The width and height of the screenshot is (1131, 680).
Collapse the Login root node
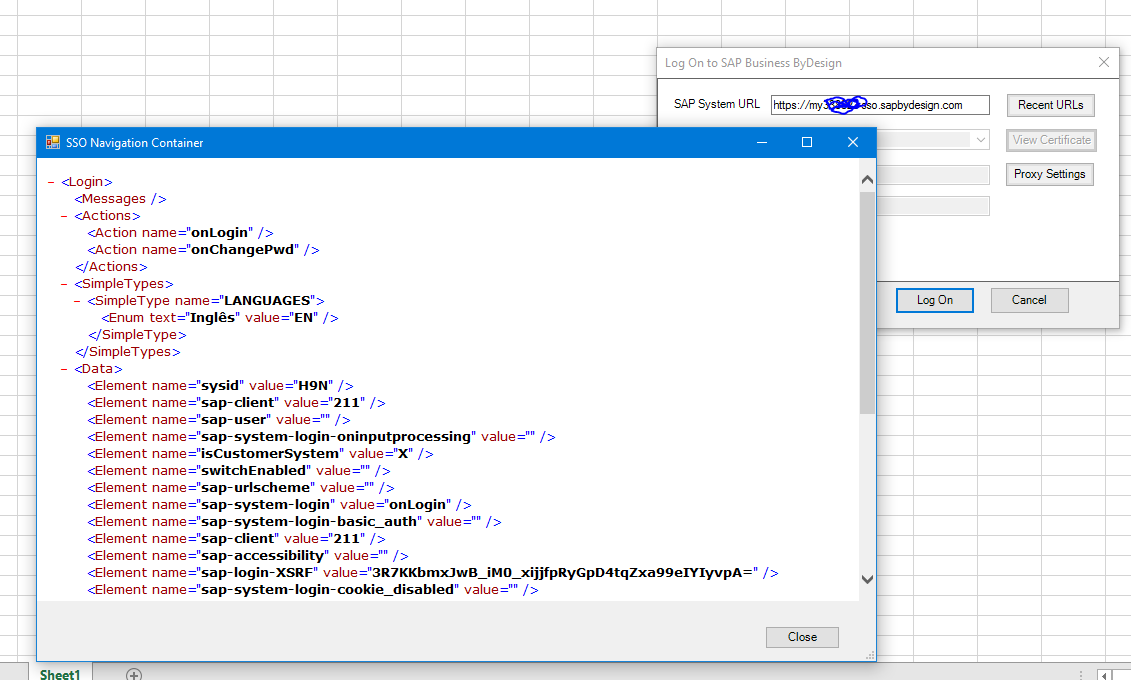50,182
